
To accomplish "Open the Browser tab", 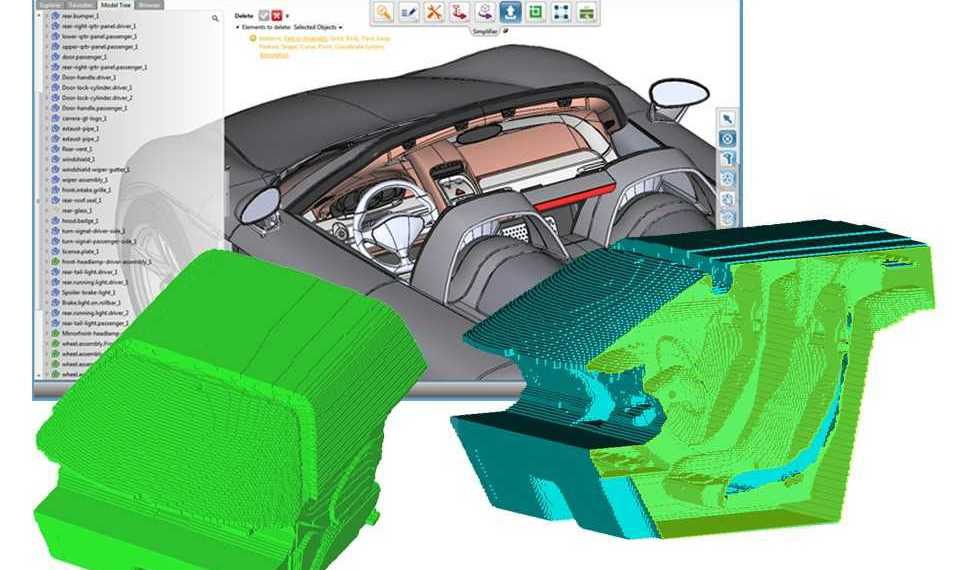I will [x=148, y=4].
